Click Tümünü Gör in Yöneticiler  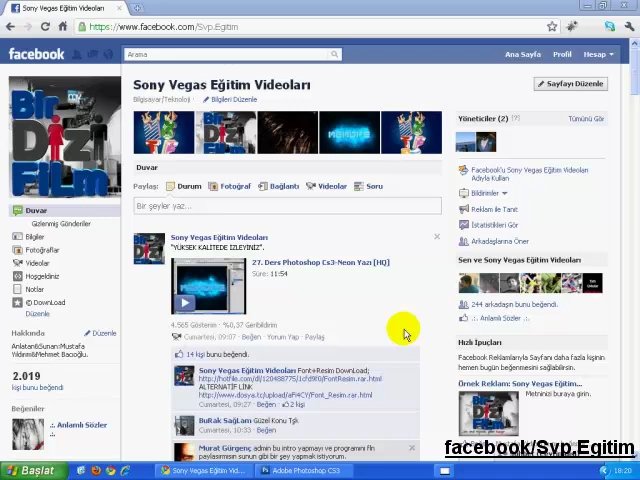click(586, 119)
